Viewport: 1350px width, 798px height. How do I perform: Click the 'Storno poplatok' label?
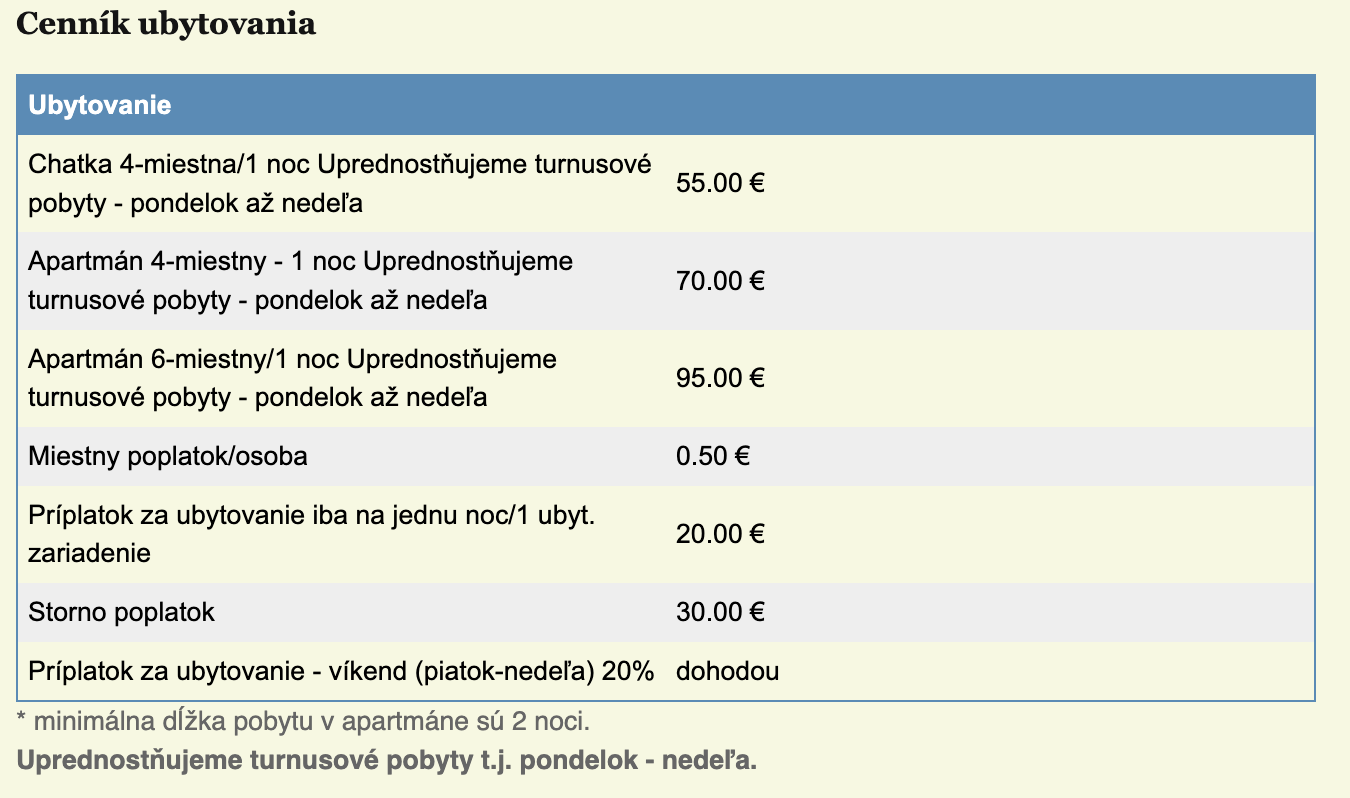click(x=121, y=612)
